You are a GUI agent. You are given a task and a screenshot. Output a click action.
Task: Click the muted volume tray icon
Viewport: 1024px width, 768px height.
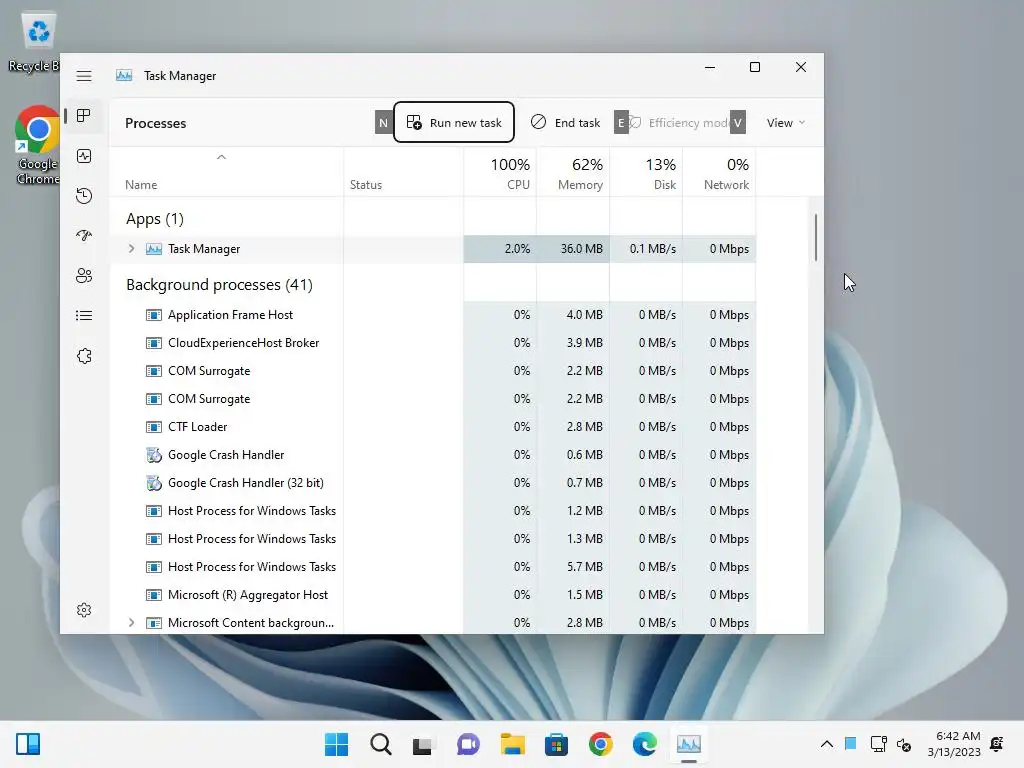pos(904,744)
